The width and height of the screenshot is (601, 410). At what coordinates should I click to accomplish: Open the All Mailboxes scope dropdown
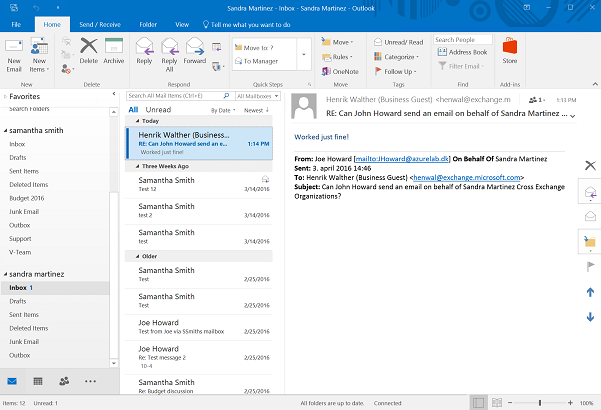point(258,96)
